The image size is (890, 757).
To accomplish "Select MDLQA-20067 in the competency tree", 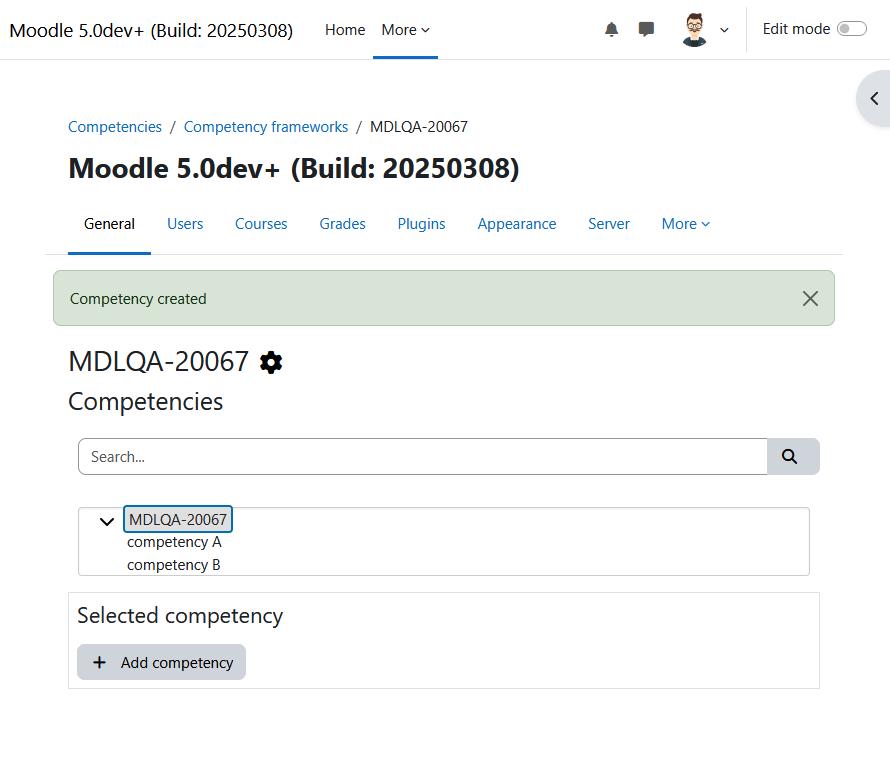I will pyautogui.click(x=178, y=519).
